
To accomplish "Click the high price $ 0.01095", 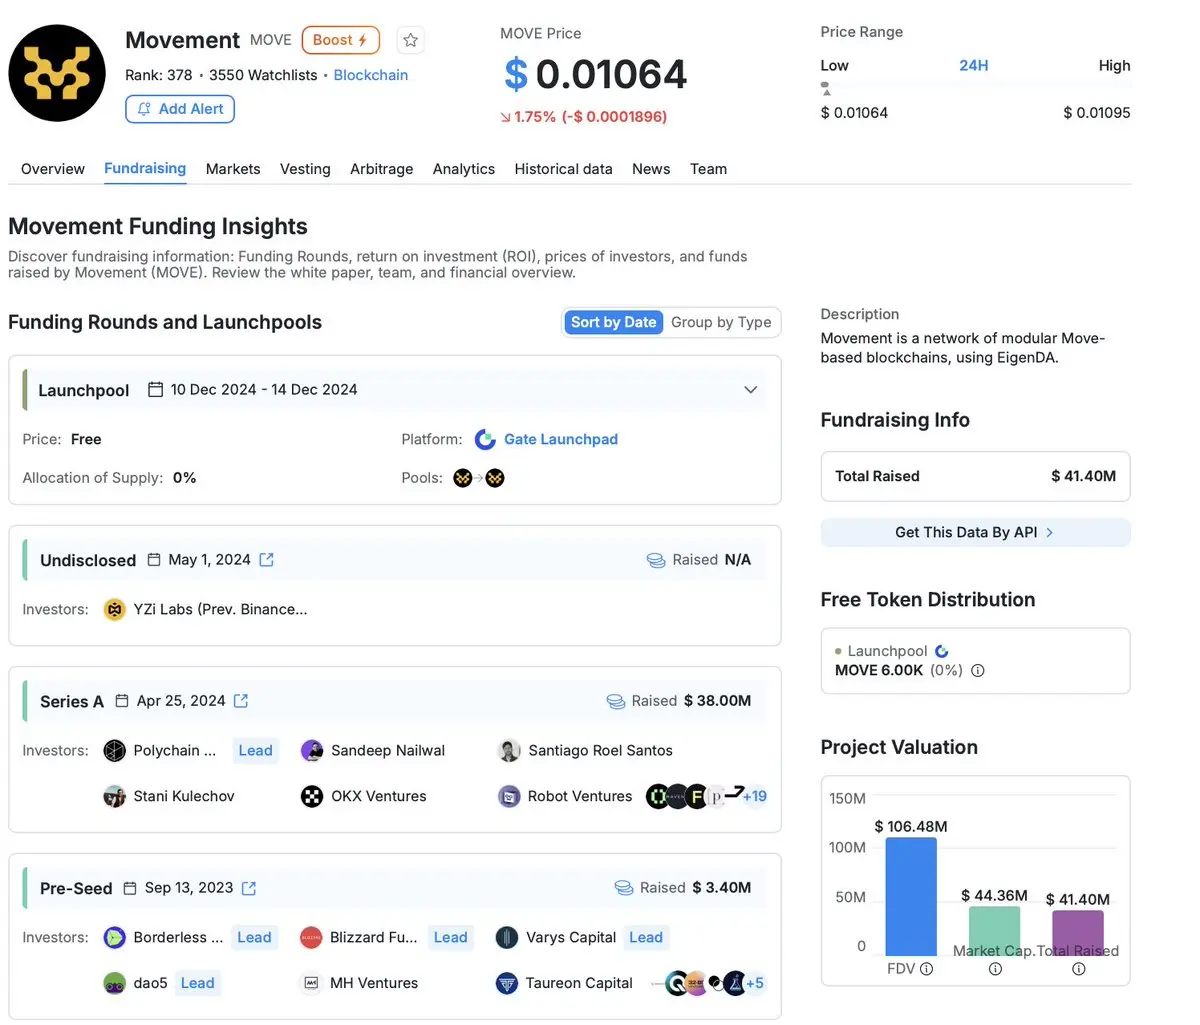I will pyautogui.click(x=1097, y=113).
